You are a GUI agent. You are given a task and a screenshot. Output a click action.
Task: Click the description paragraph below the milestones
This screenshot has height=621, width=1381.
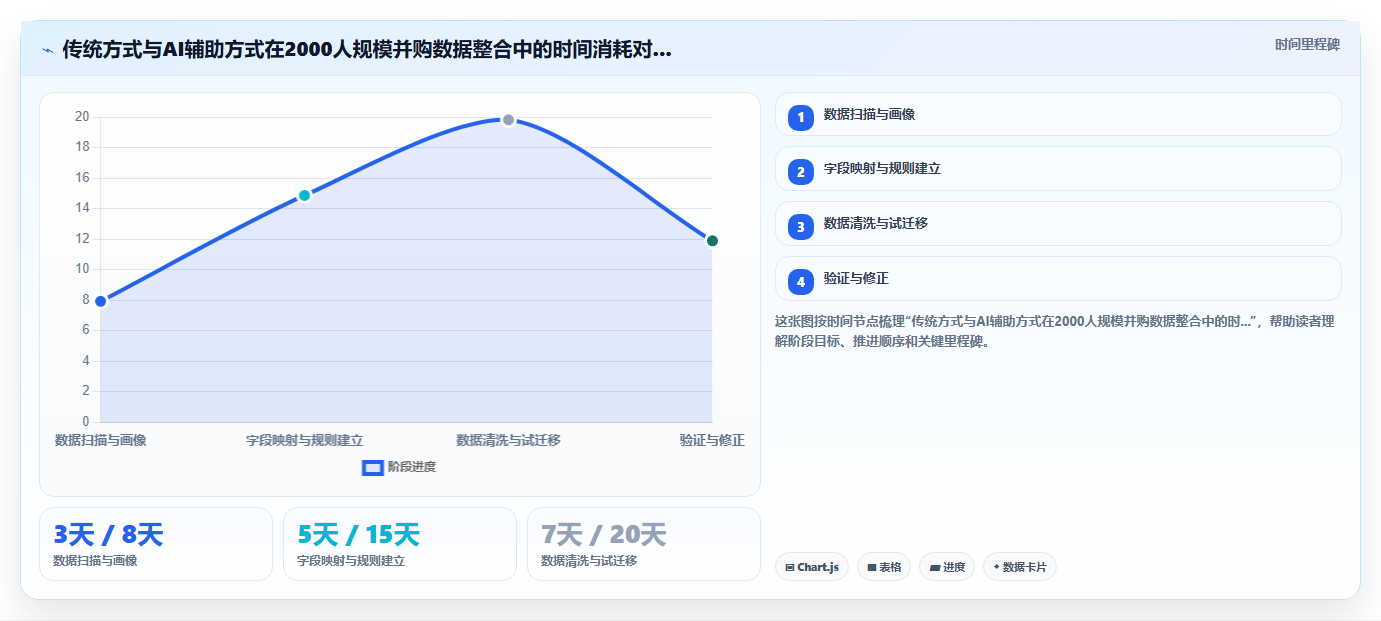point(1055,331)
